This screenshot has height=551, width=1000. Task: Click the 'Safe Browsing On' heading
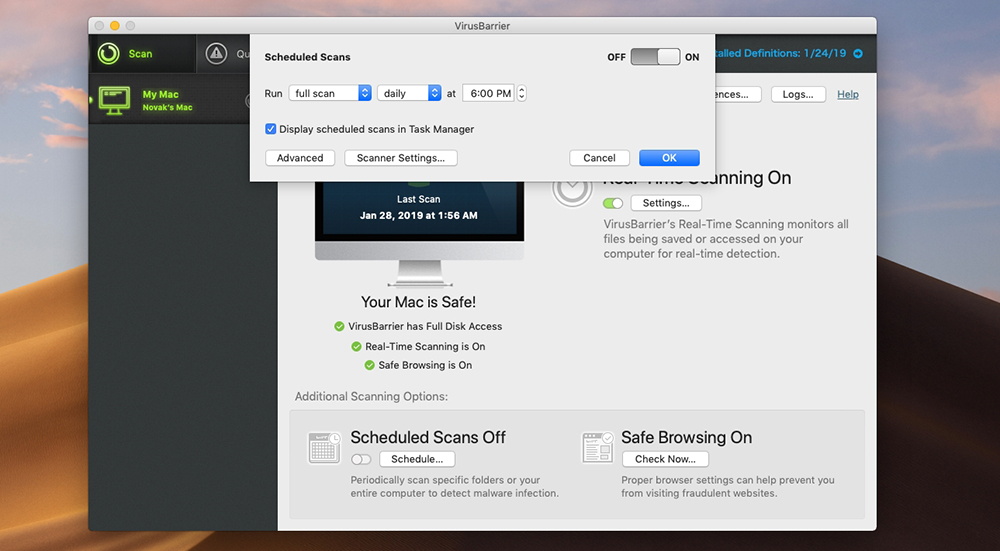[686, 437]
